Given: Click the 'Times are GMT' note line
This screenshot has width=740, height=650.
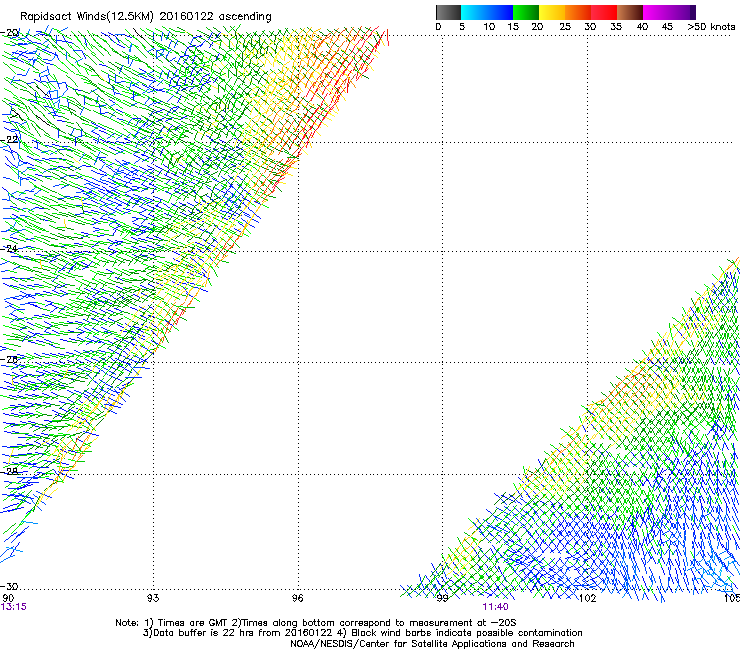Looking at the screenshot, I should 316,623.
